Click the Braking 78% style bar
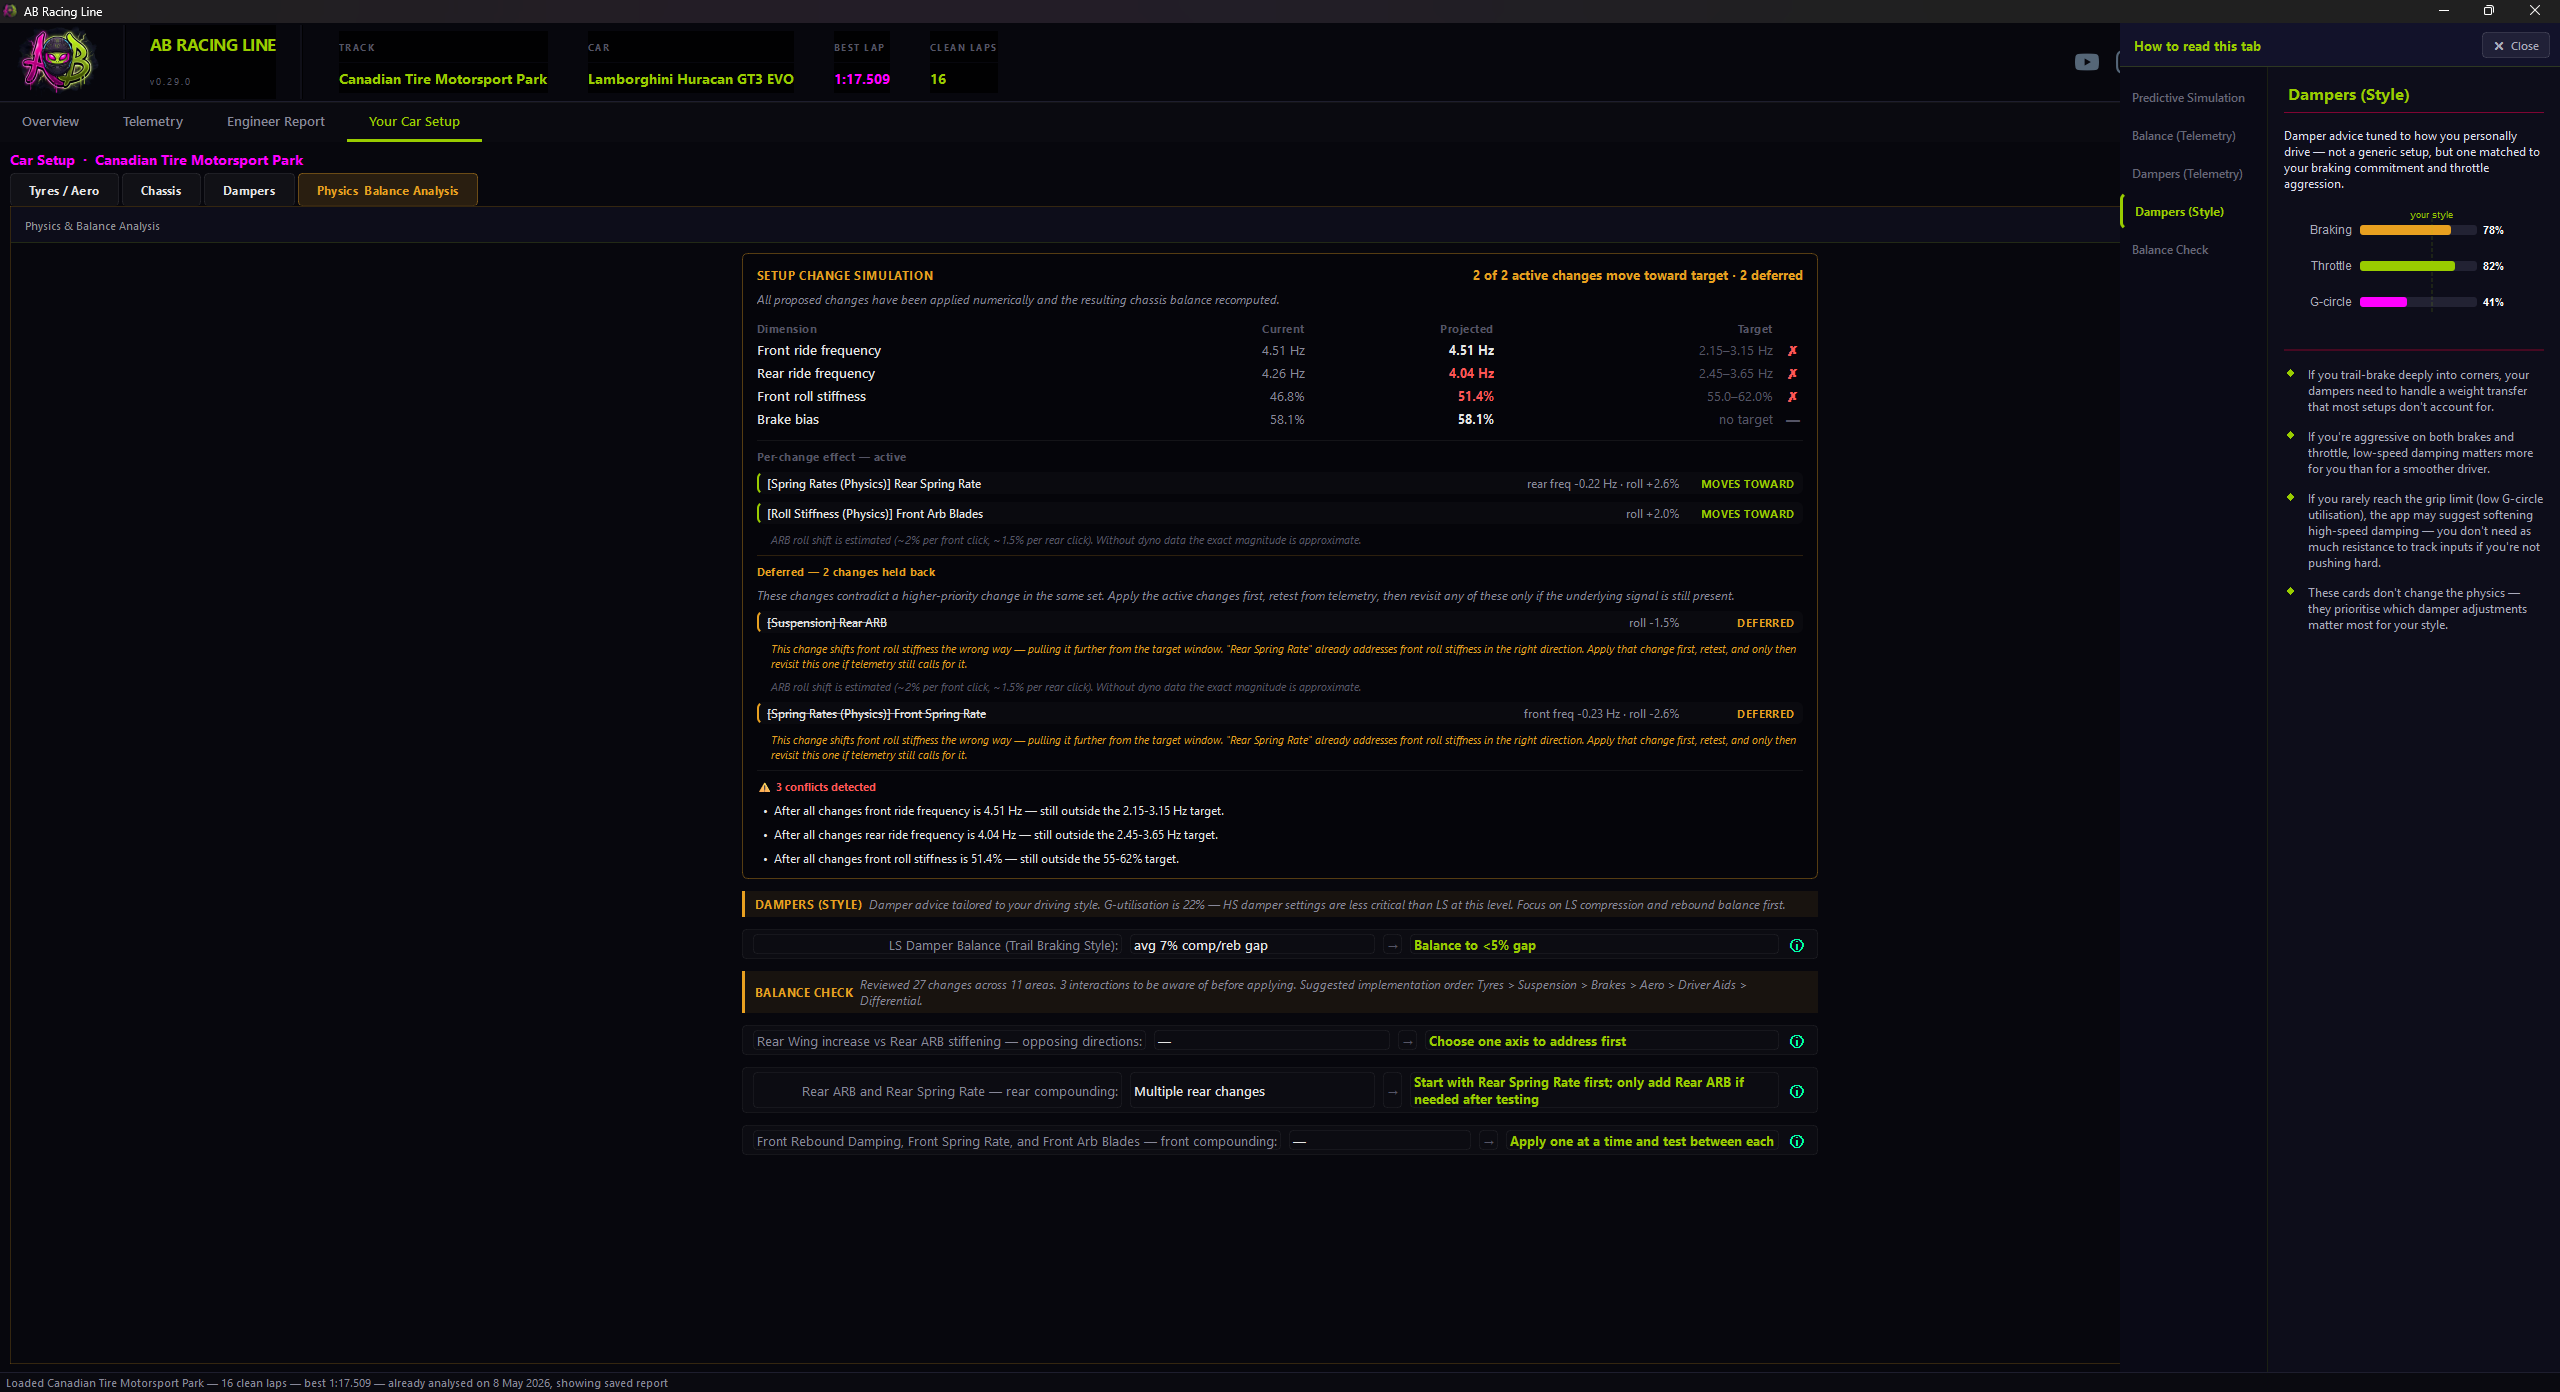Screen dimensions: 2560x1392 pyautogui.click(x=2418, y=230)
